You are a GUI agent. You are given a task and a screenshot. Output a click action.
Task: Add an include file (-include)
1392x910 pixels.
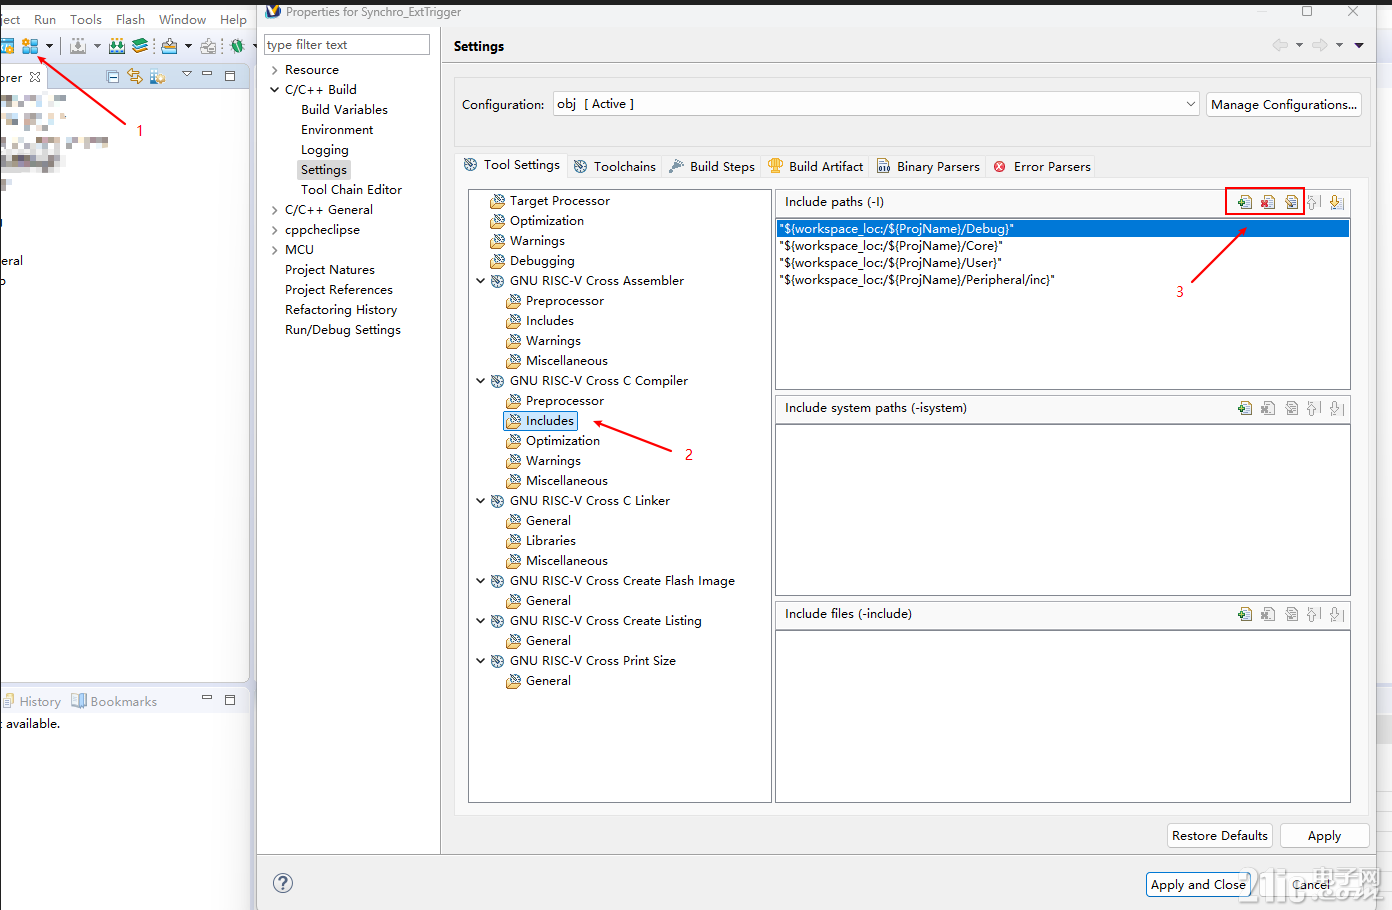pos(1244,614)
